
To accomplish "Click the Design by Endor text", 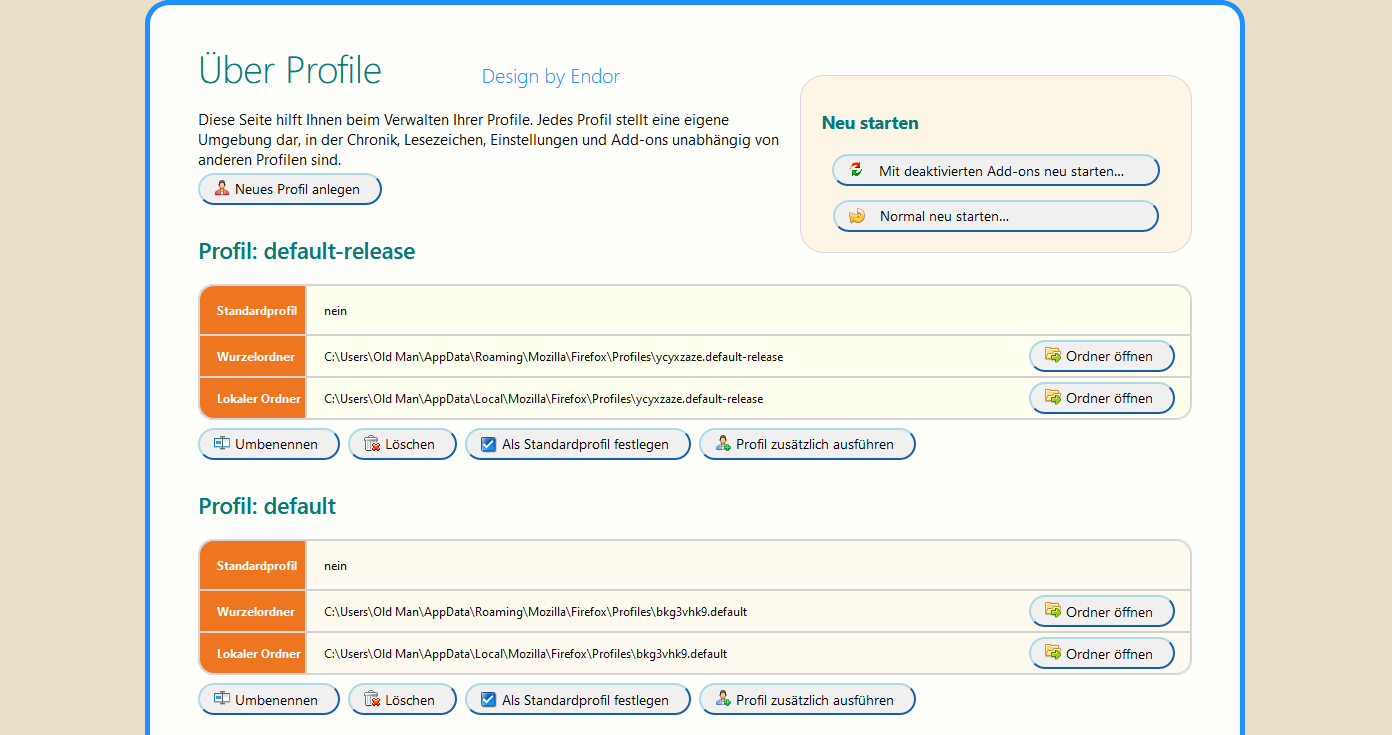I will [x=550, y=77].
